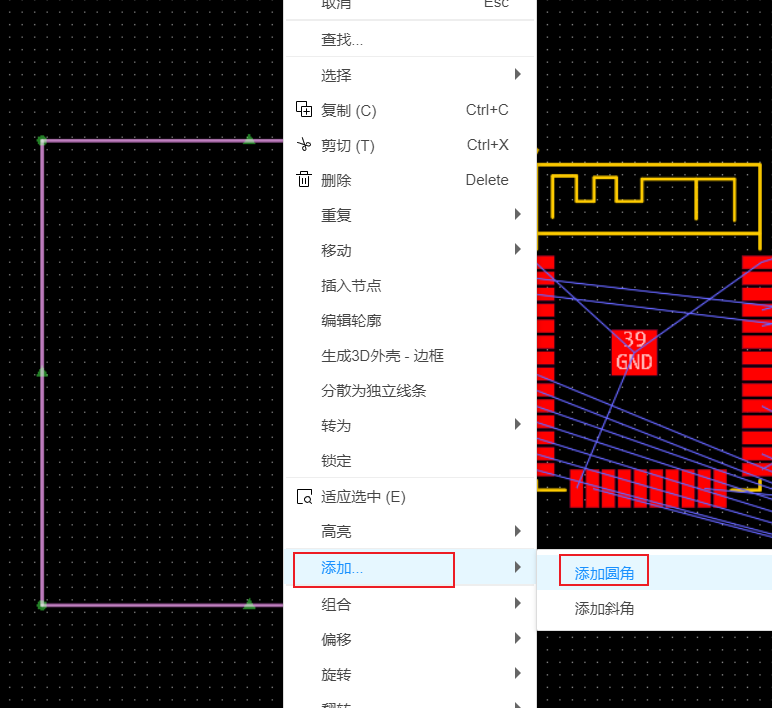Select 分散为独立线条 option

click(410, 390)
